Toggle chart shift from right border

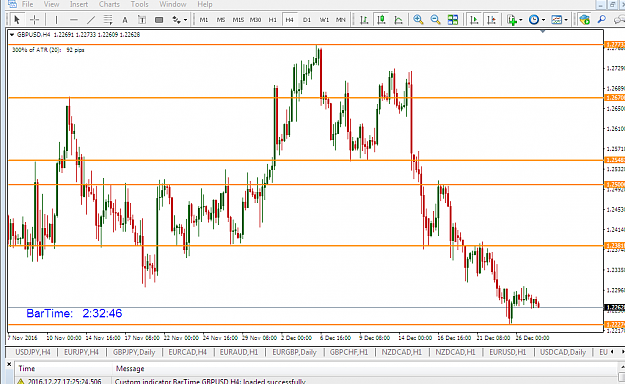pyautogui.click(x=491, y=20)
